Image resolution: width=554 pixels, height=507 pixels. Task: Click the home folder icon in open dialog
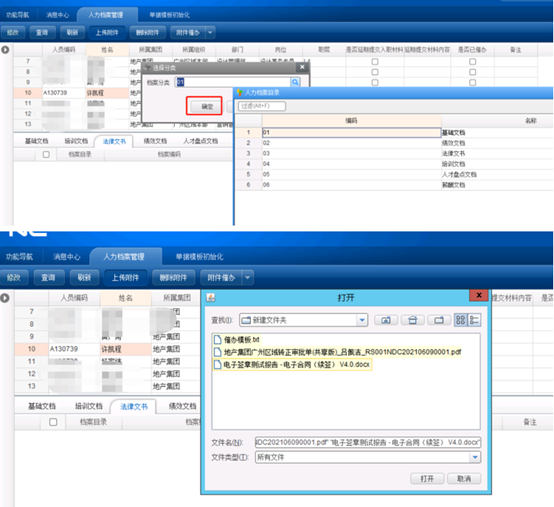coord(412,320)
